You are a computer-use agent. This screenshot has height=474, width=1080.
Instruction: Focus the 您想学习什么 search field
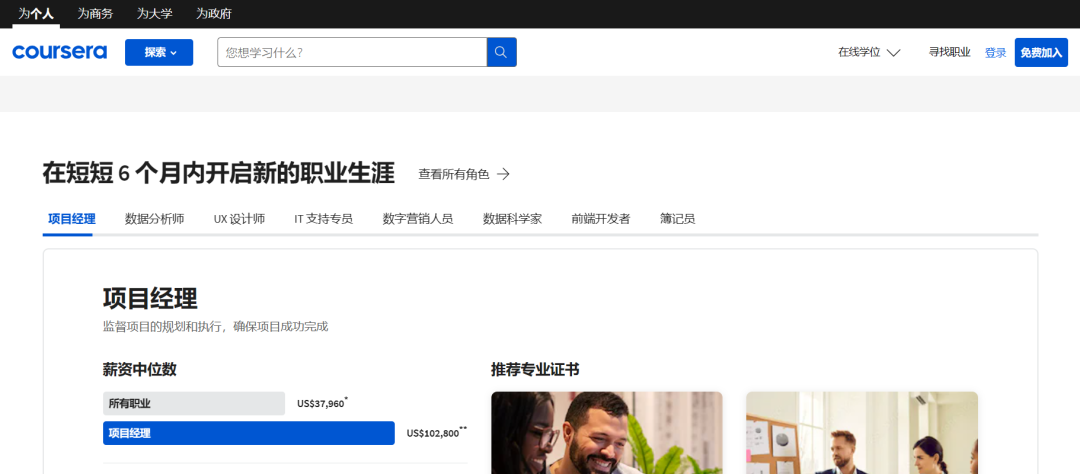coord(352,52)
